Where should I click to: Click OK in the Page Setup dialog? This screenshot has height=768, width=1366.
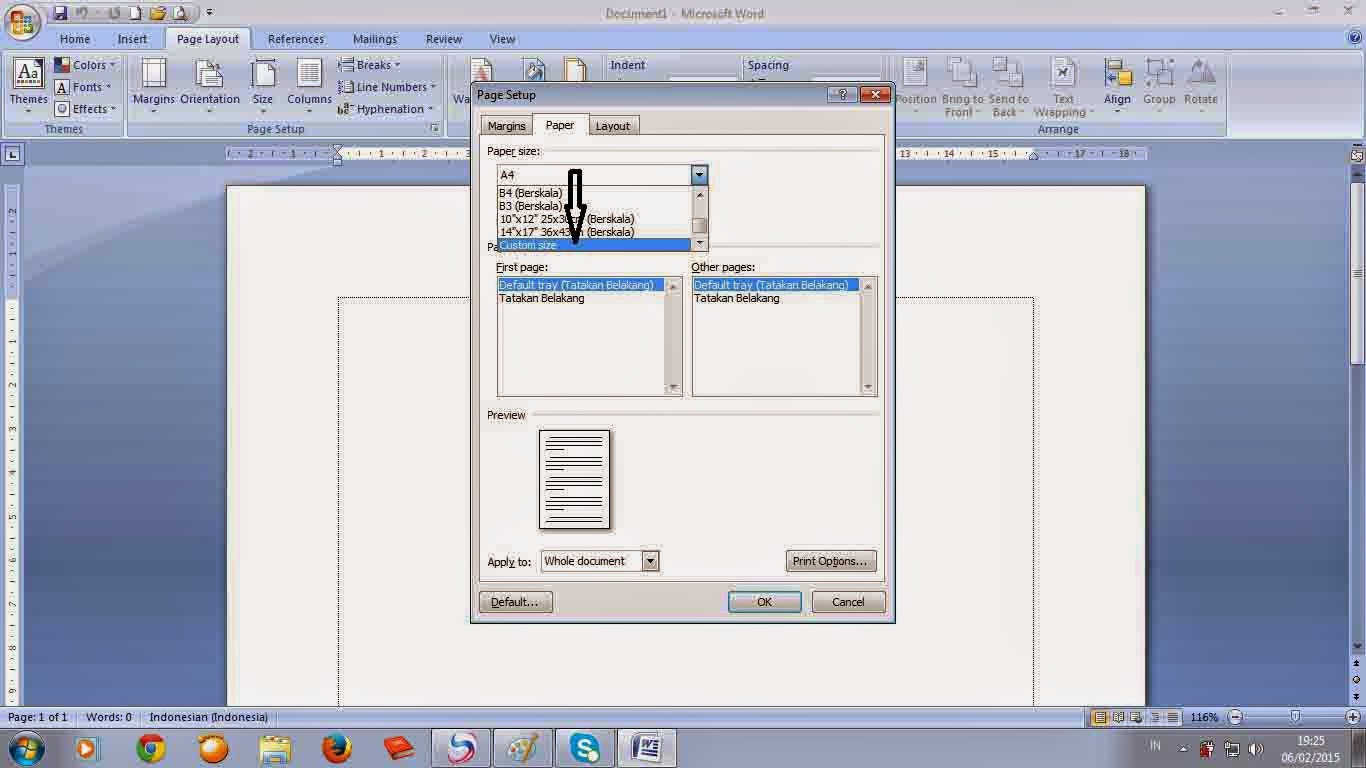pyautogui.click(x=764, y=602)
